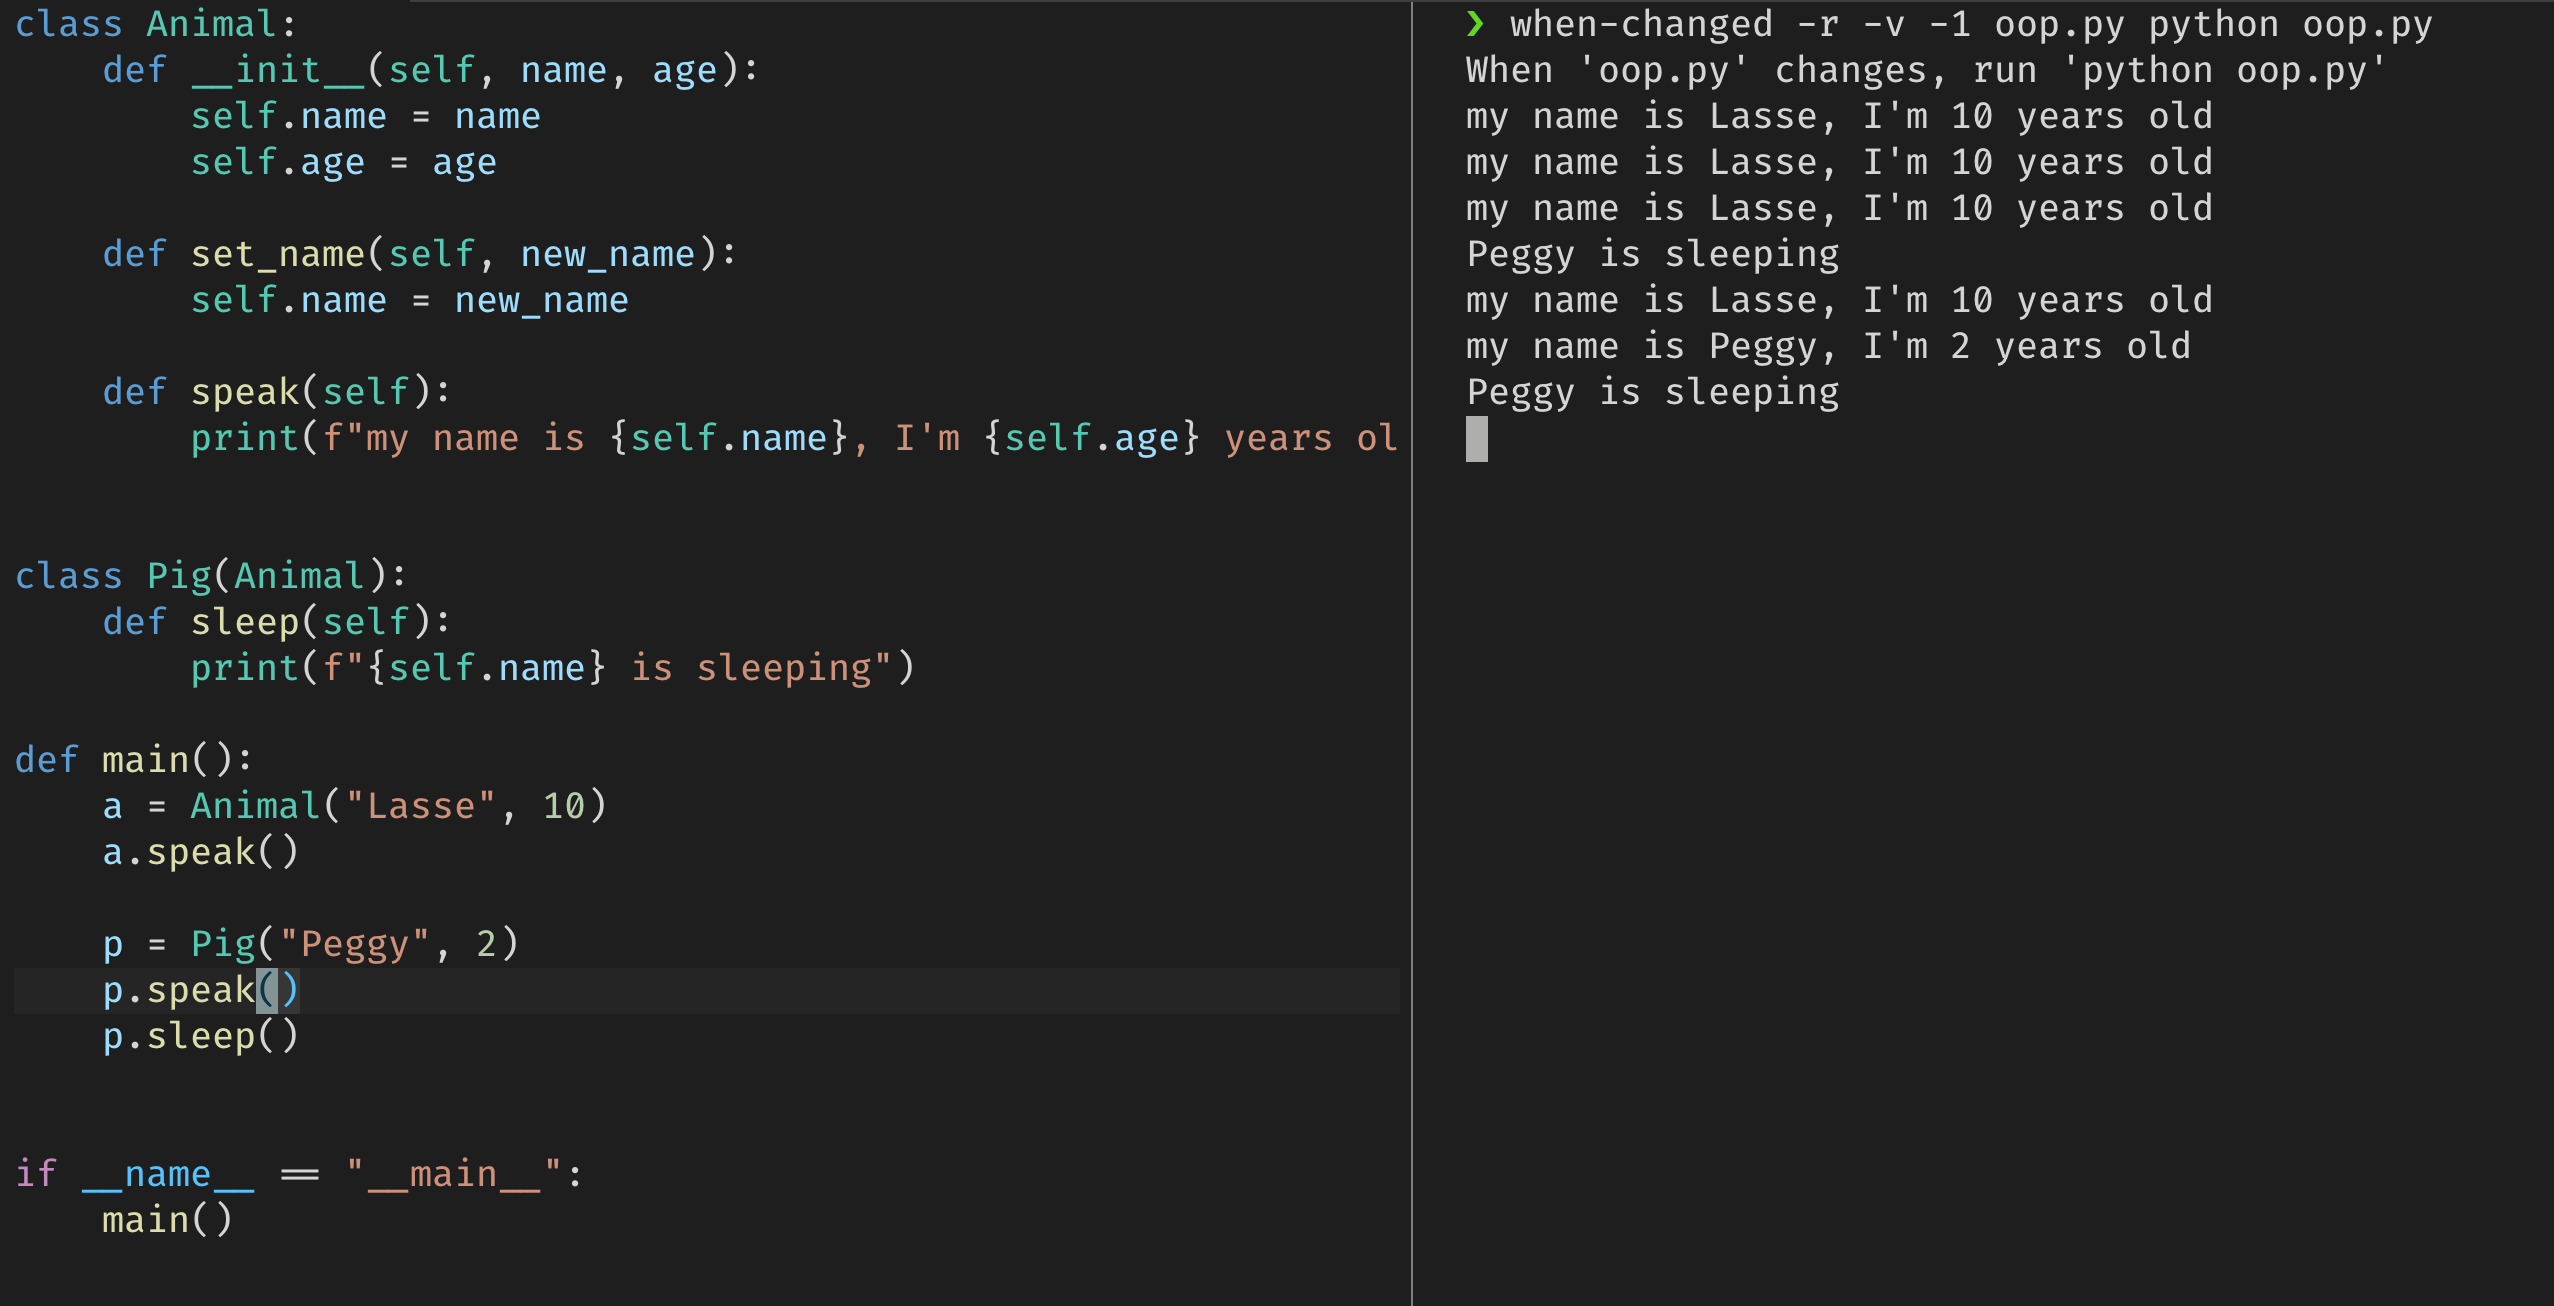Click the green terminal prompt arrow

1476,24
